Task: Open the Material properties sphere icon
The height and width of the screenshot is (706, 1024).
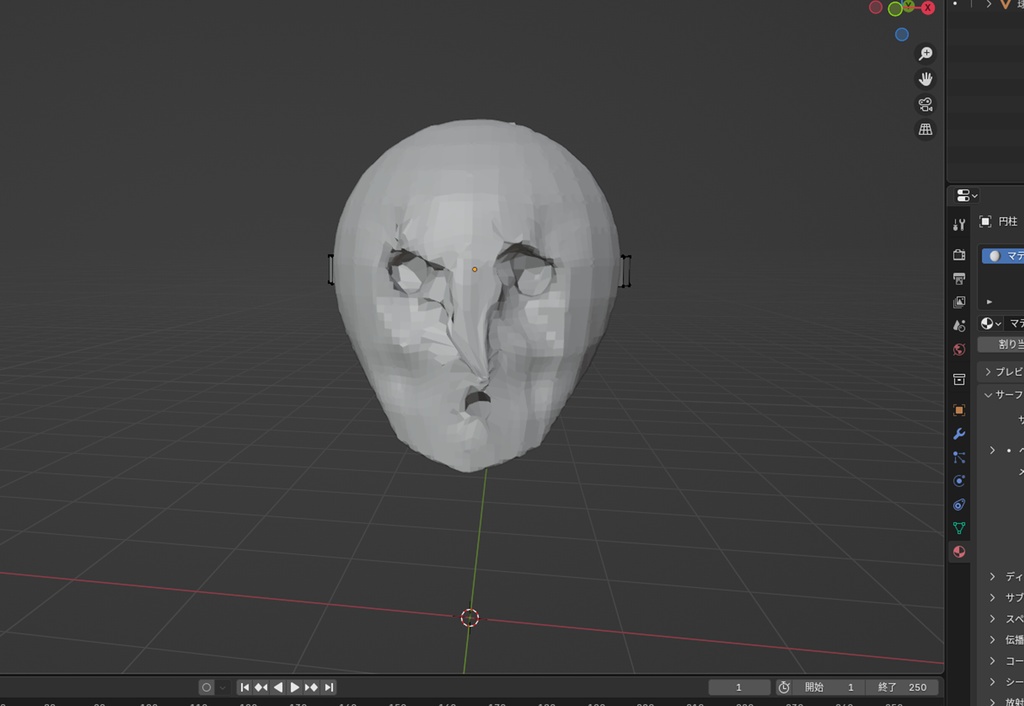Action: pyautogui.click(x=959, y=552)
